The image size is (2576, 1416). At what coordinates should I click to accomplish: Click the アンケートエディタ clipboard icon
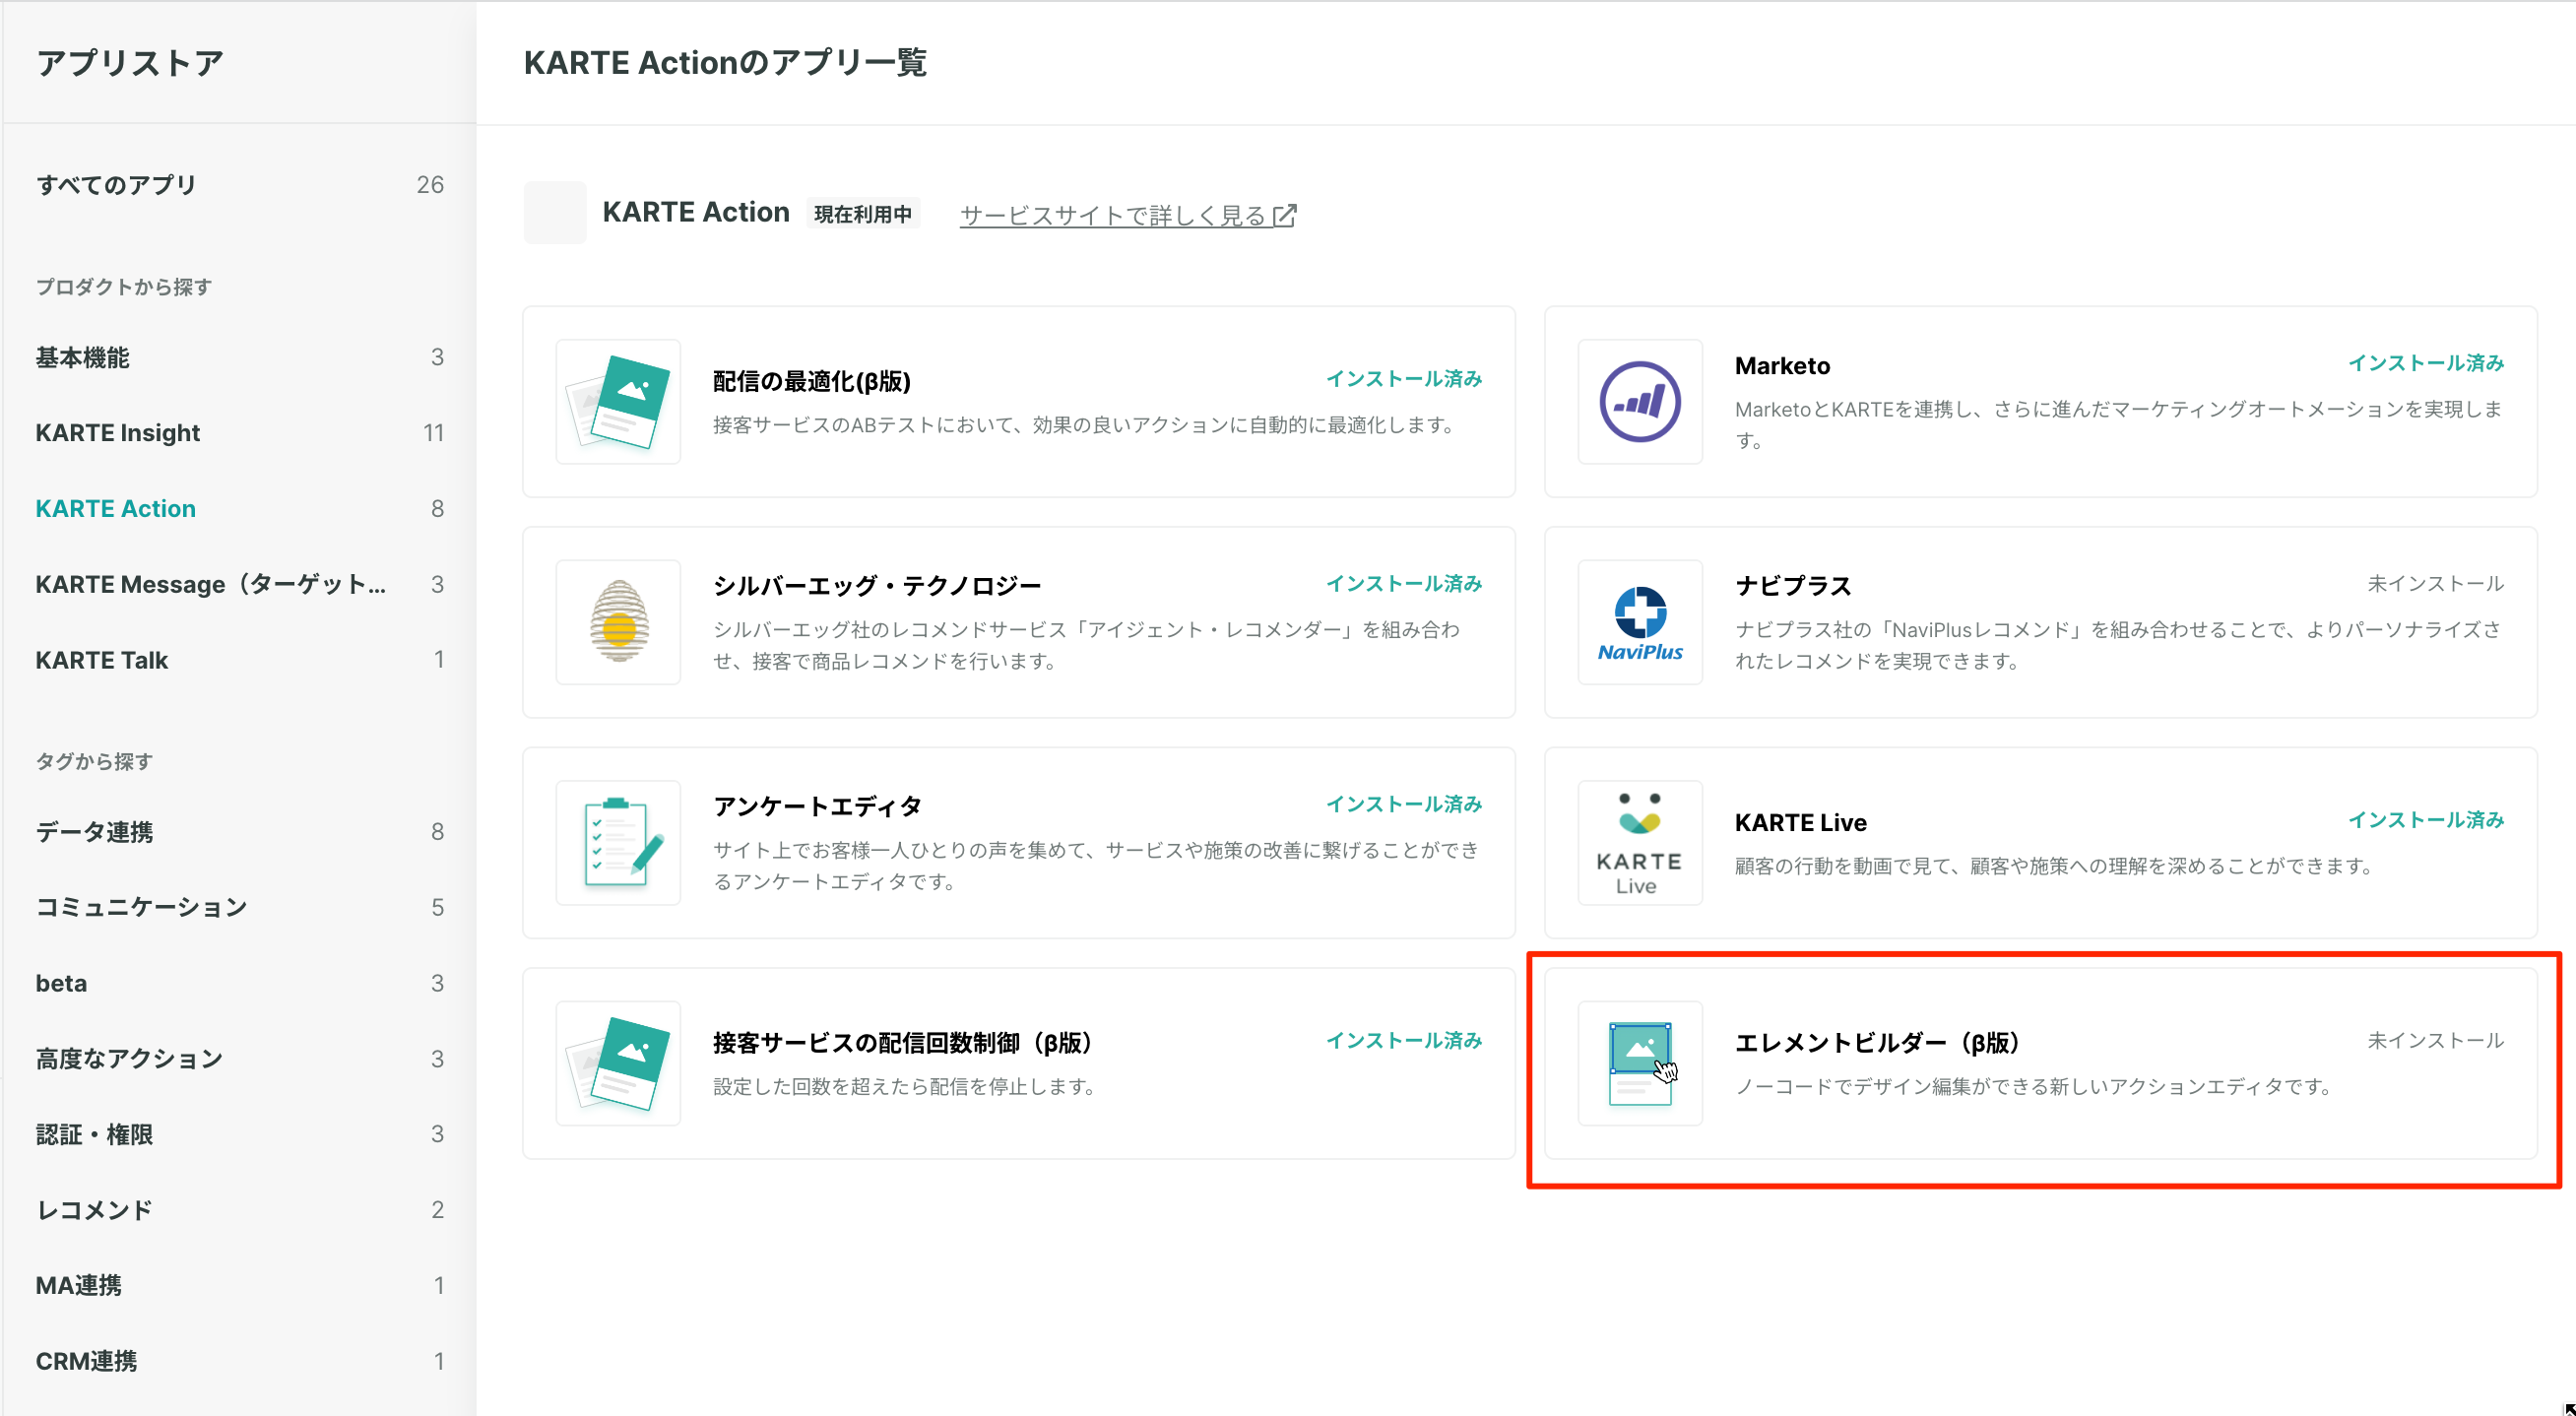[x=618, y=843]
